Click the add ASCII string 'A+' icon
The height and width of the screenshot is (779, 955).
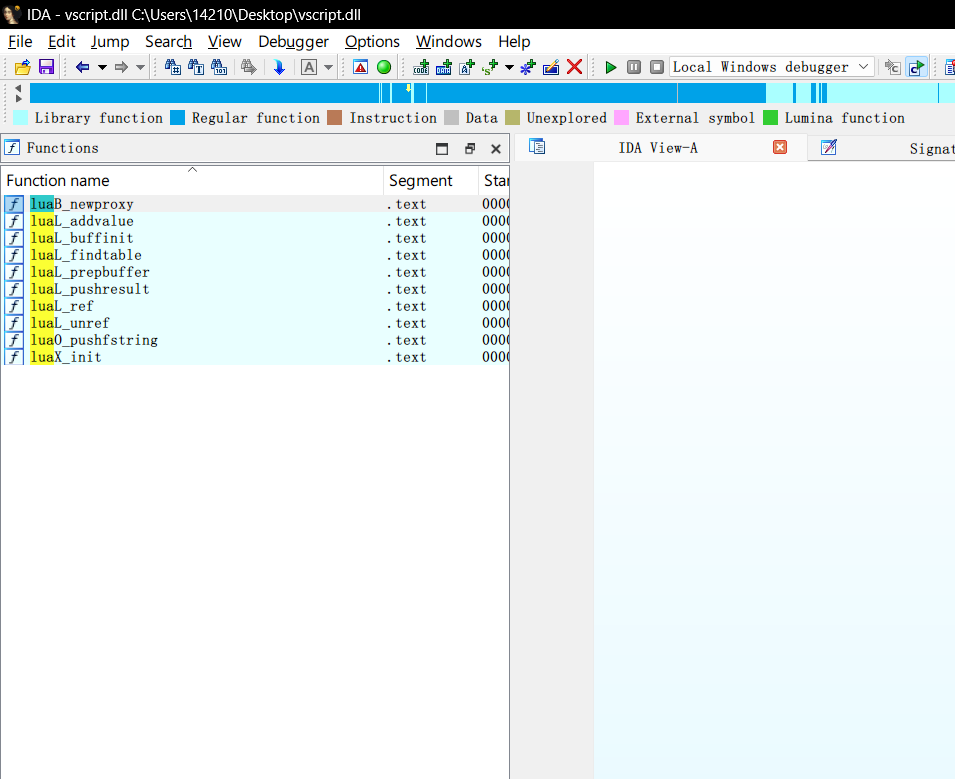point(467,67)
